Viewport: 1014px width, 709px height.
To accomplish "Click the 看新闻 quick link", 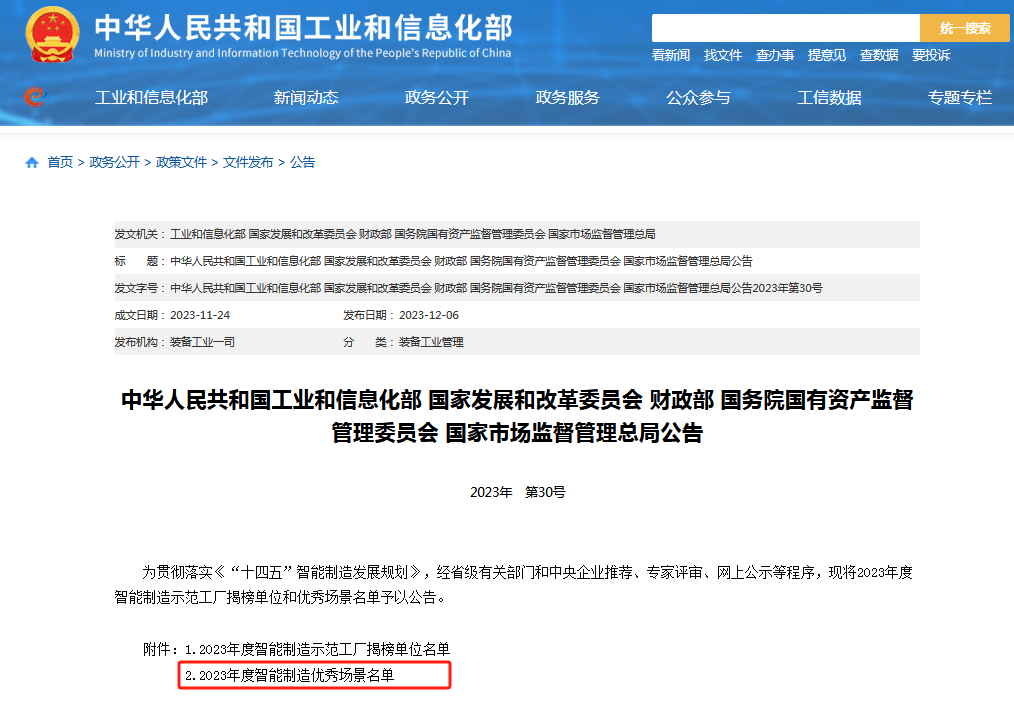I will [671, 55].
